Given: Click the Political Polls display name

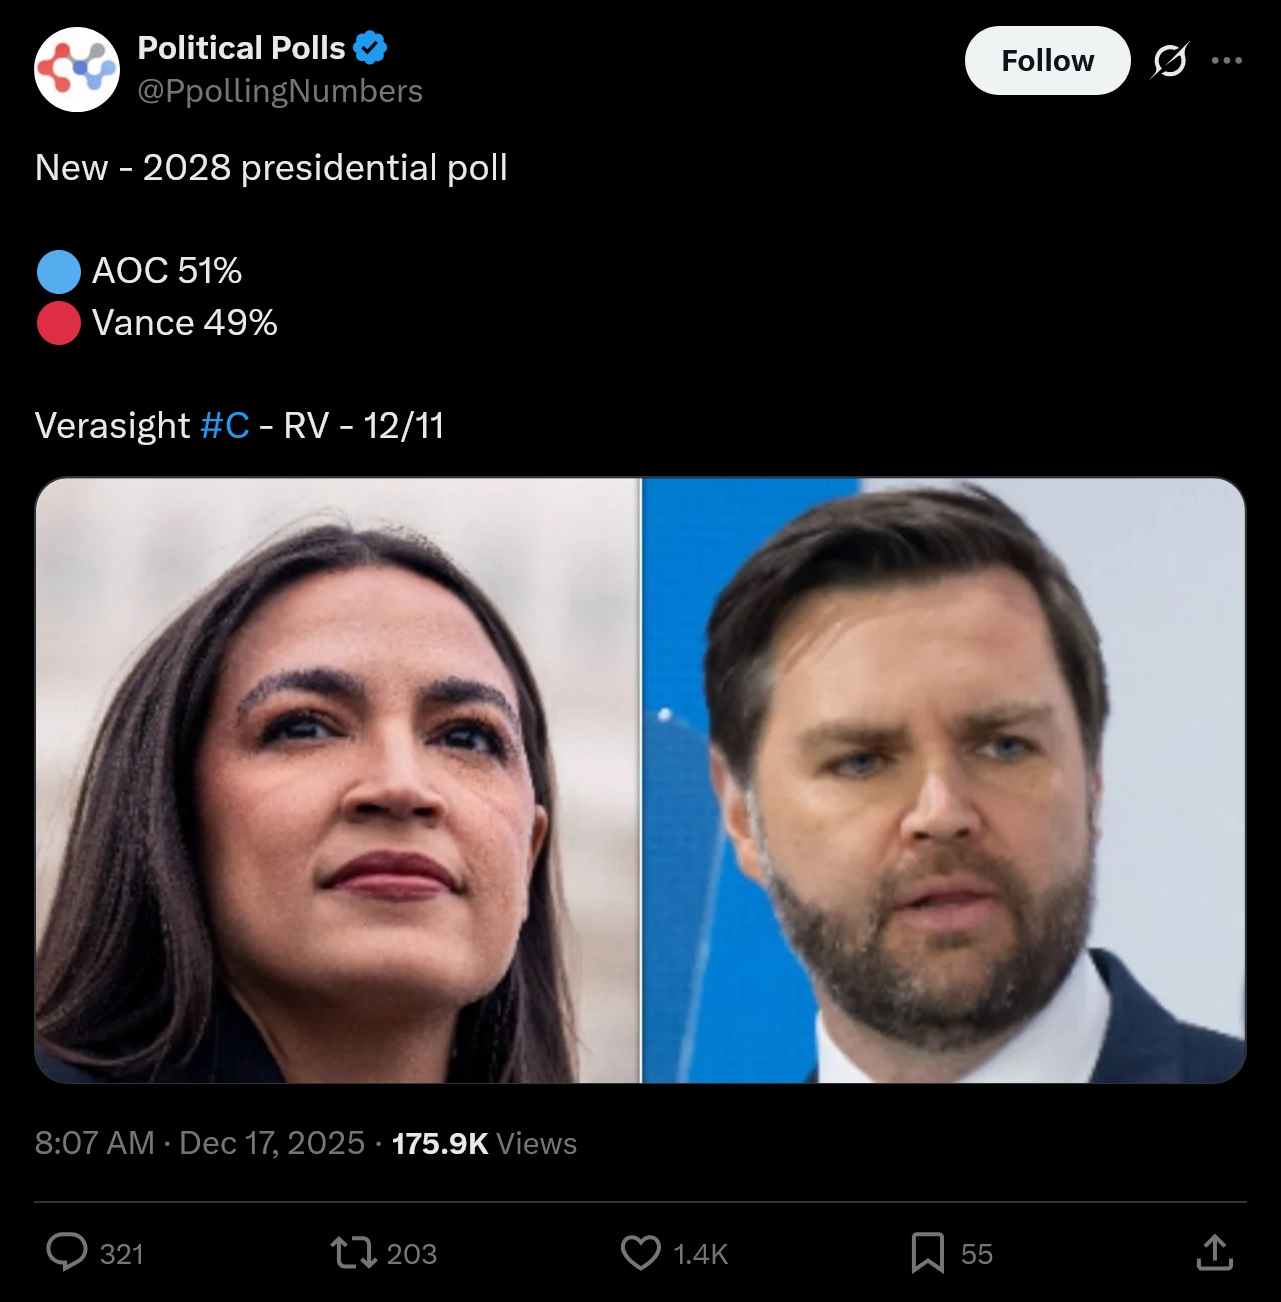Looking at the screenshot, I should [241, 47].
